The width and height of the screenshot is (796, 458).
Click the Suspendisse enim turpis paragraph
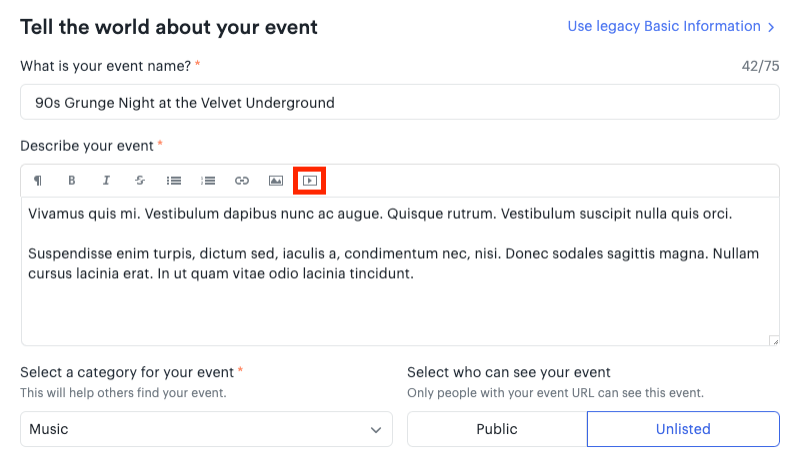click(x=393, y=264)
